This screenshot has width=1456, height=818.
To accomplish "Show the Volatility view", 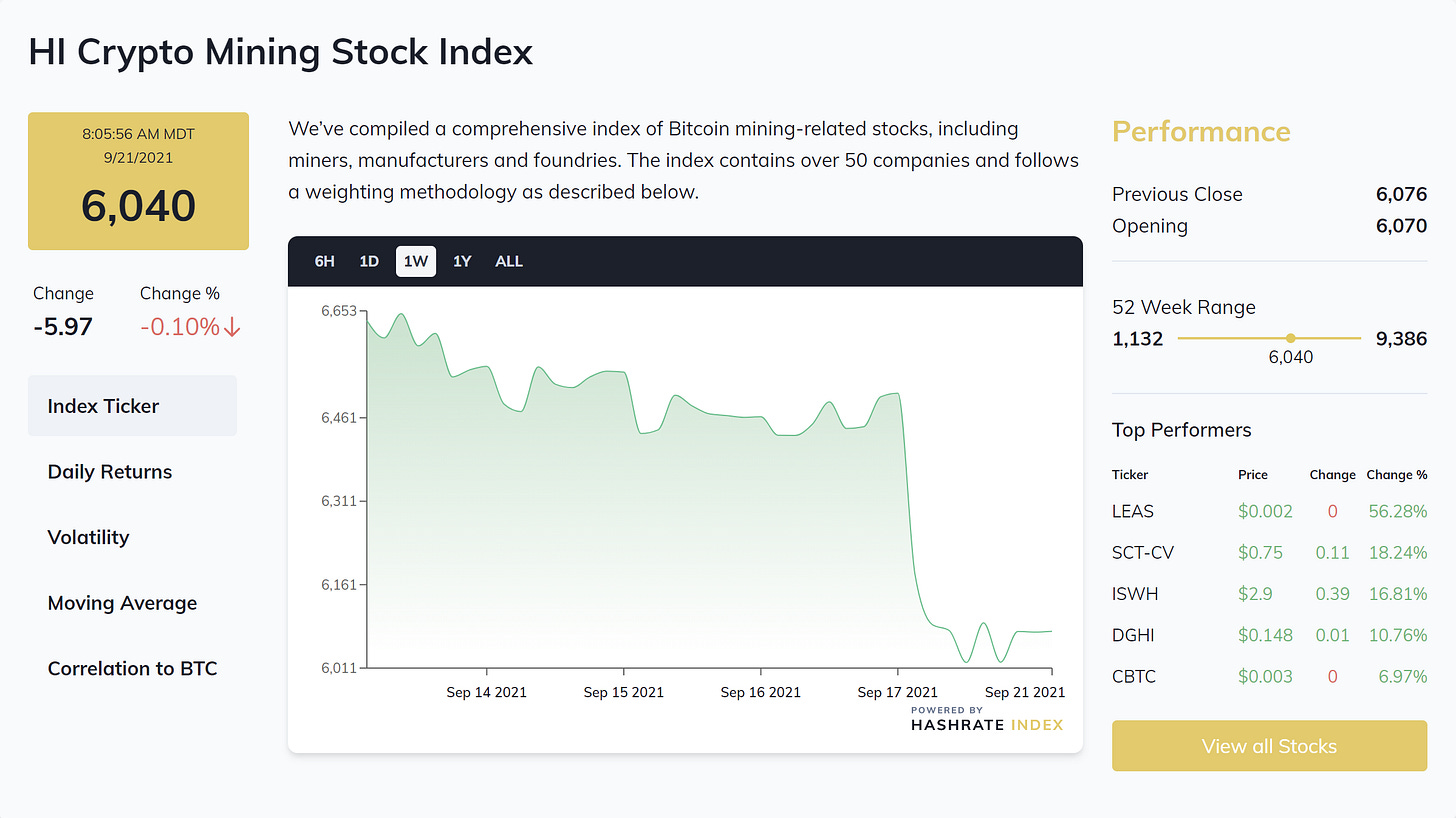I will click(x=89, y=537).
